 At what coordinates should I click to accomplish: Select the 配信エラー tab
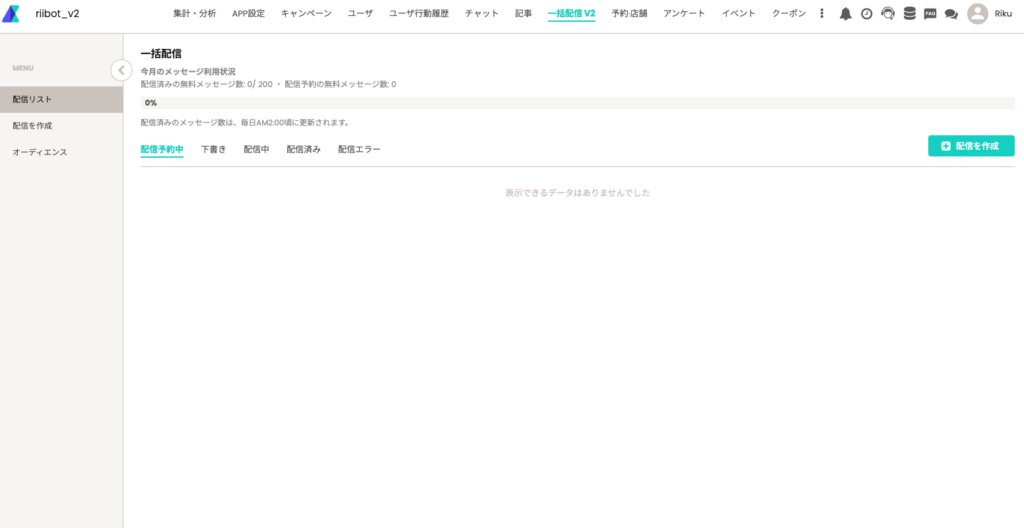(359, 149)
